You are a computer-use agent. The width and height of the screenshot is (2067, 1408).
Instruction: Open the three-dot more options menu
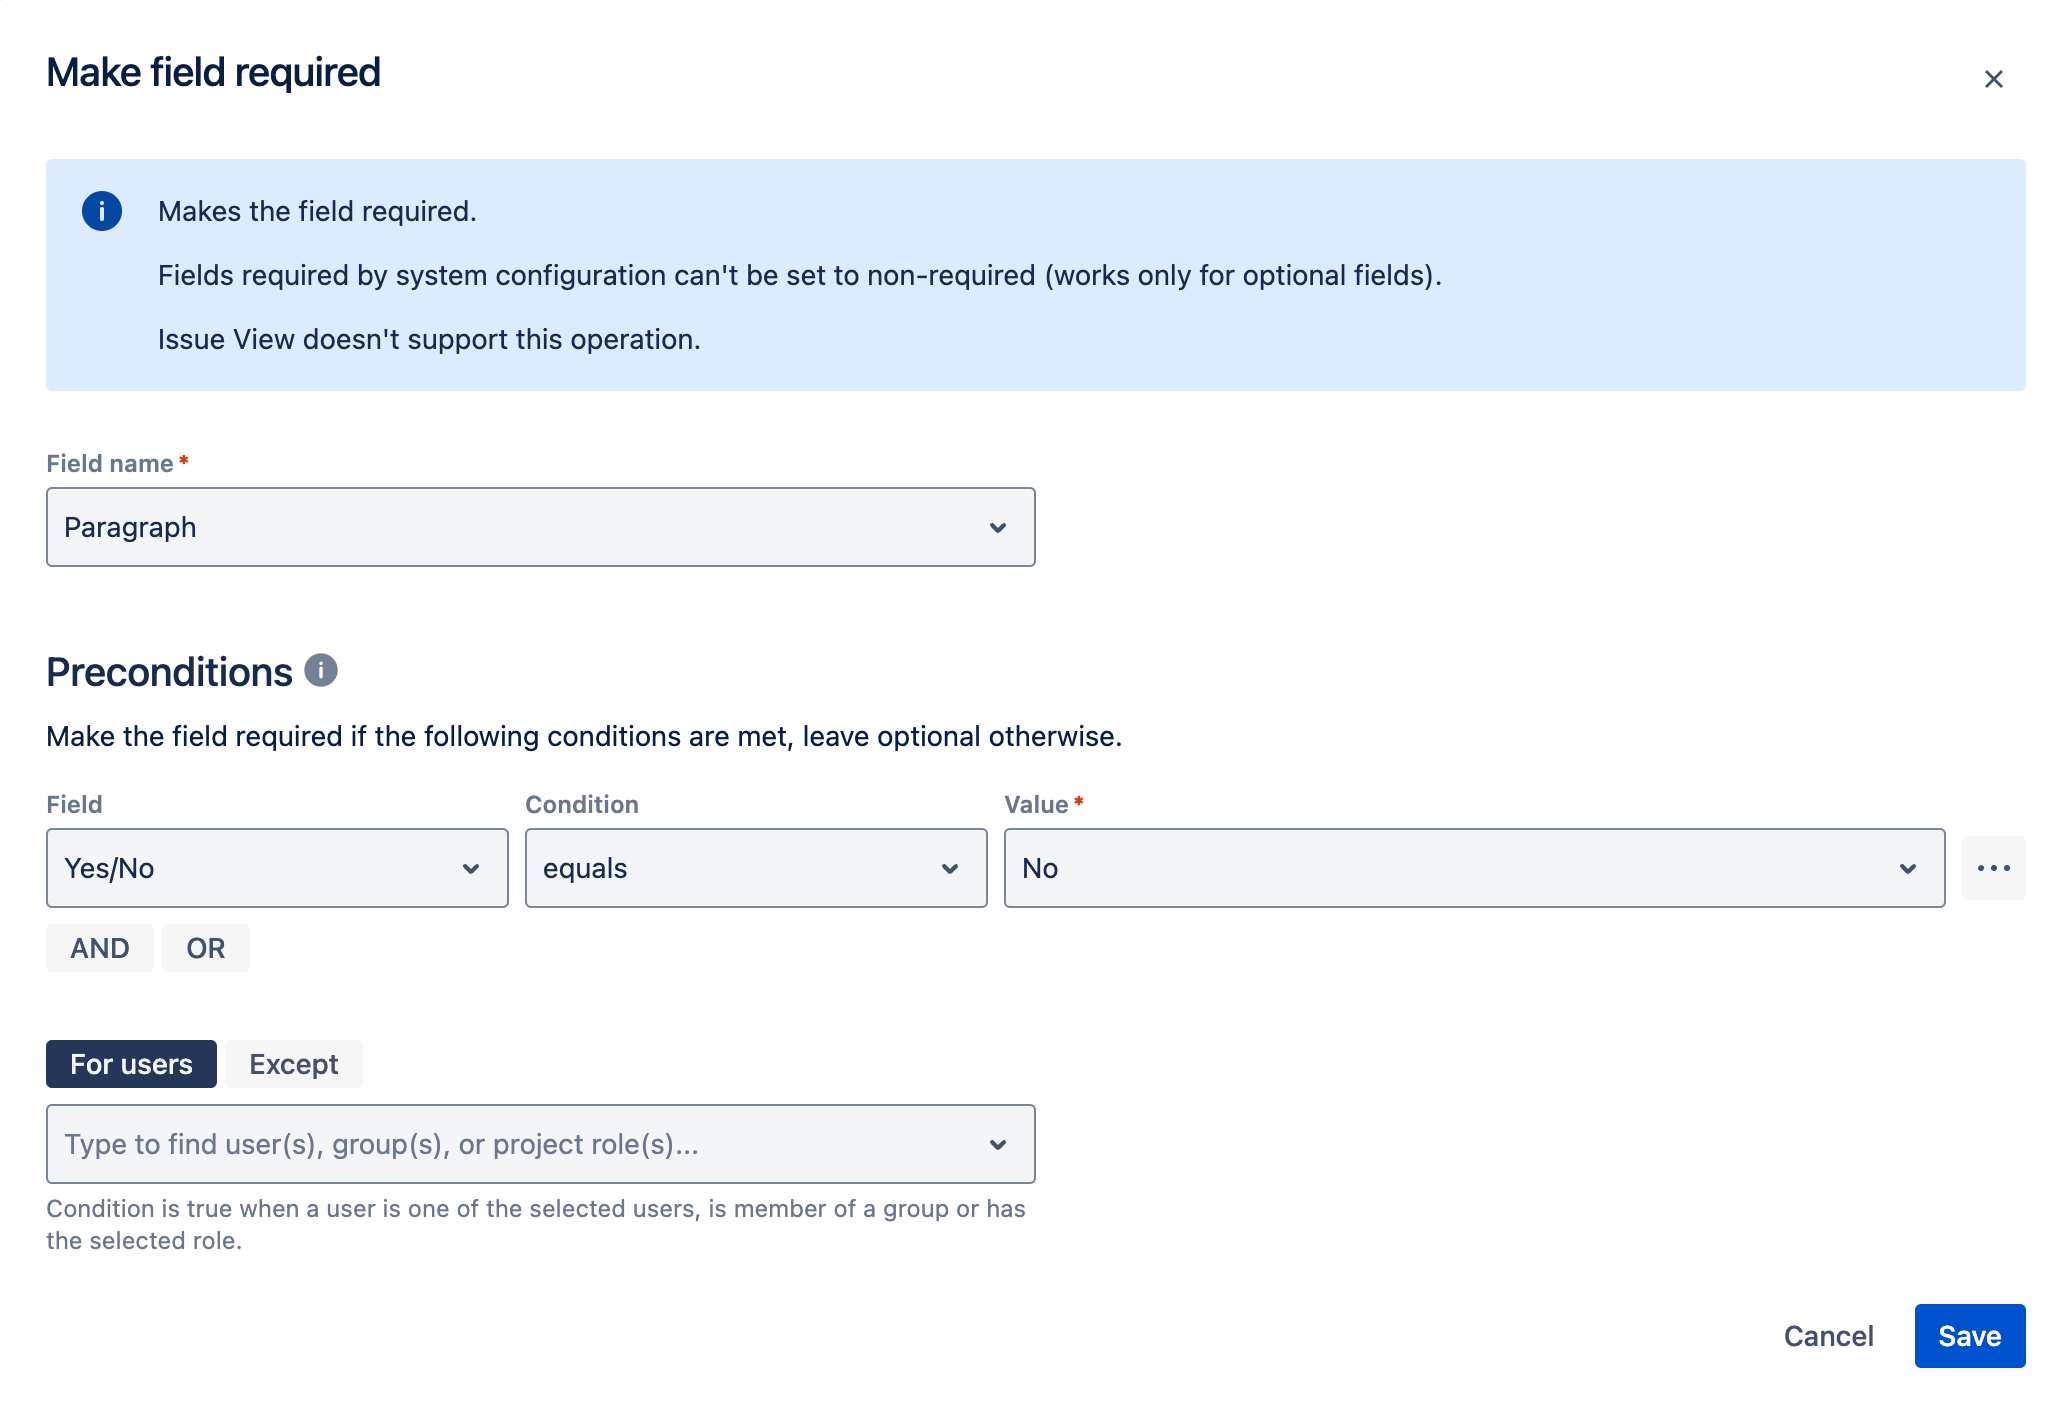click(1993, 868)
